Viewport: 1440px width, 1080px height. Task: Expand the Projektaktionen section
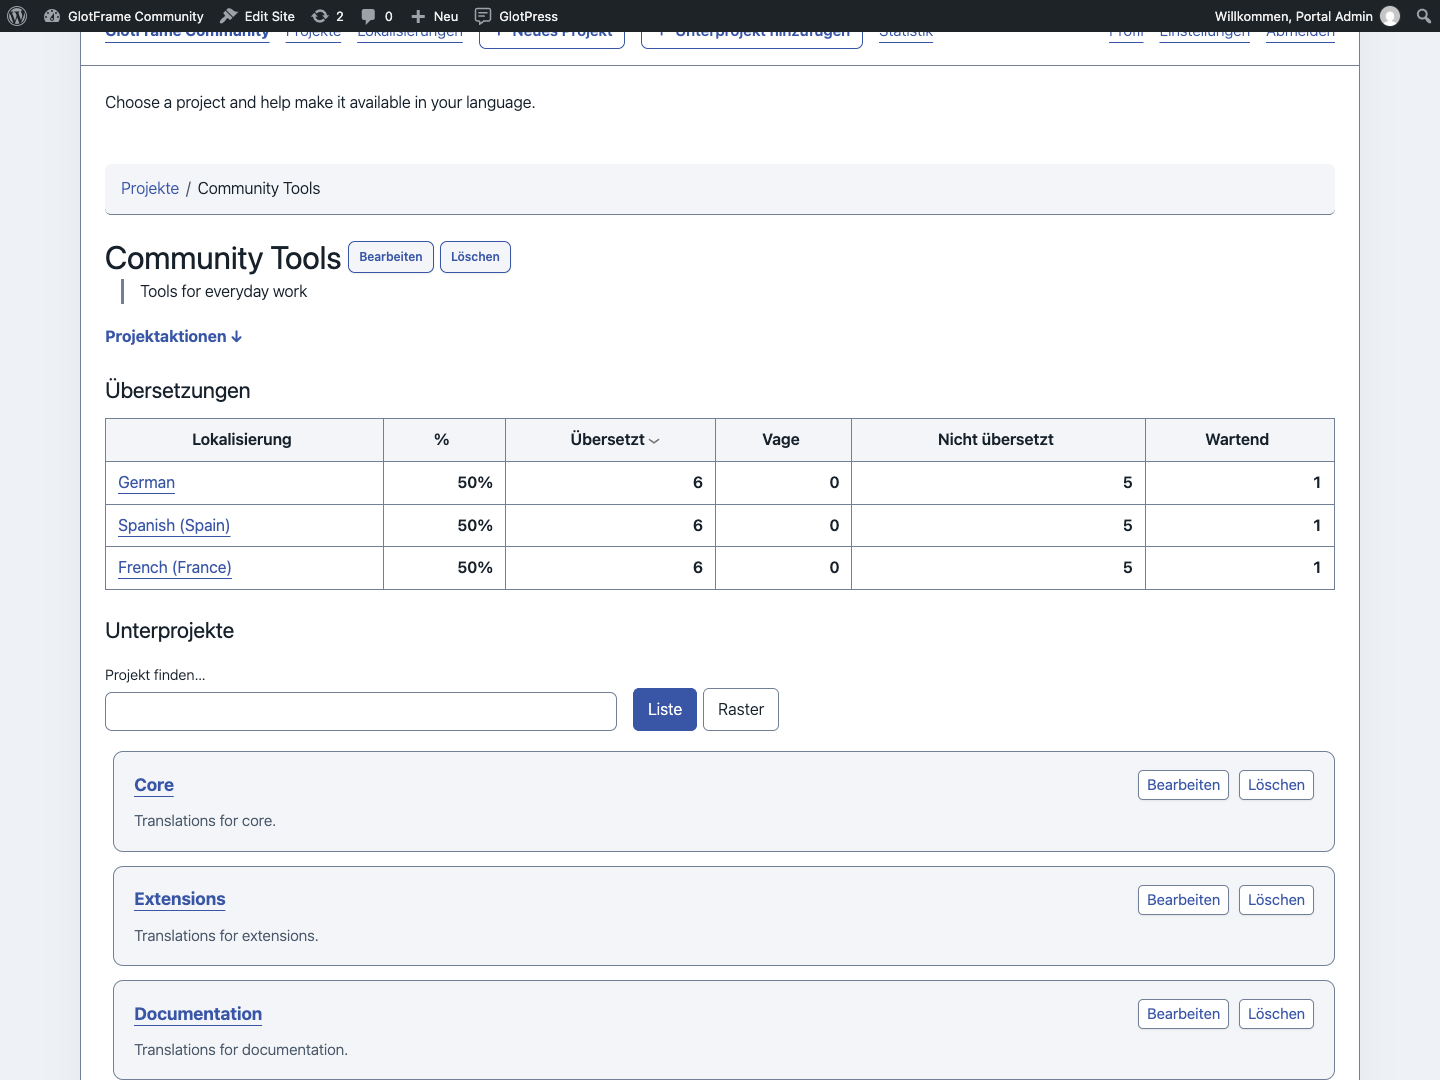[x=174, y=337]
